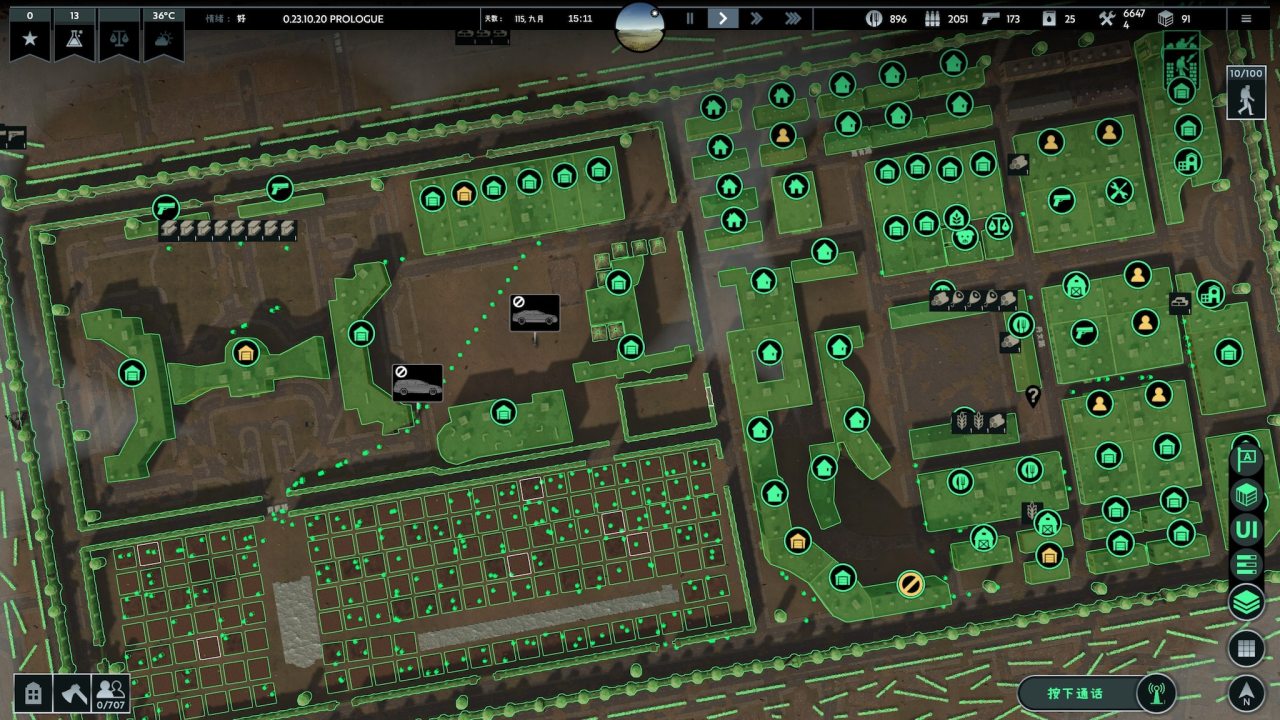Click the food count 896
This screenshot has width=1280, height=720.
[898, 19]
